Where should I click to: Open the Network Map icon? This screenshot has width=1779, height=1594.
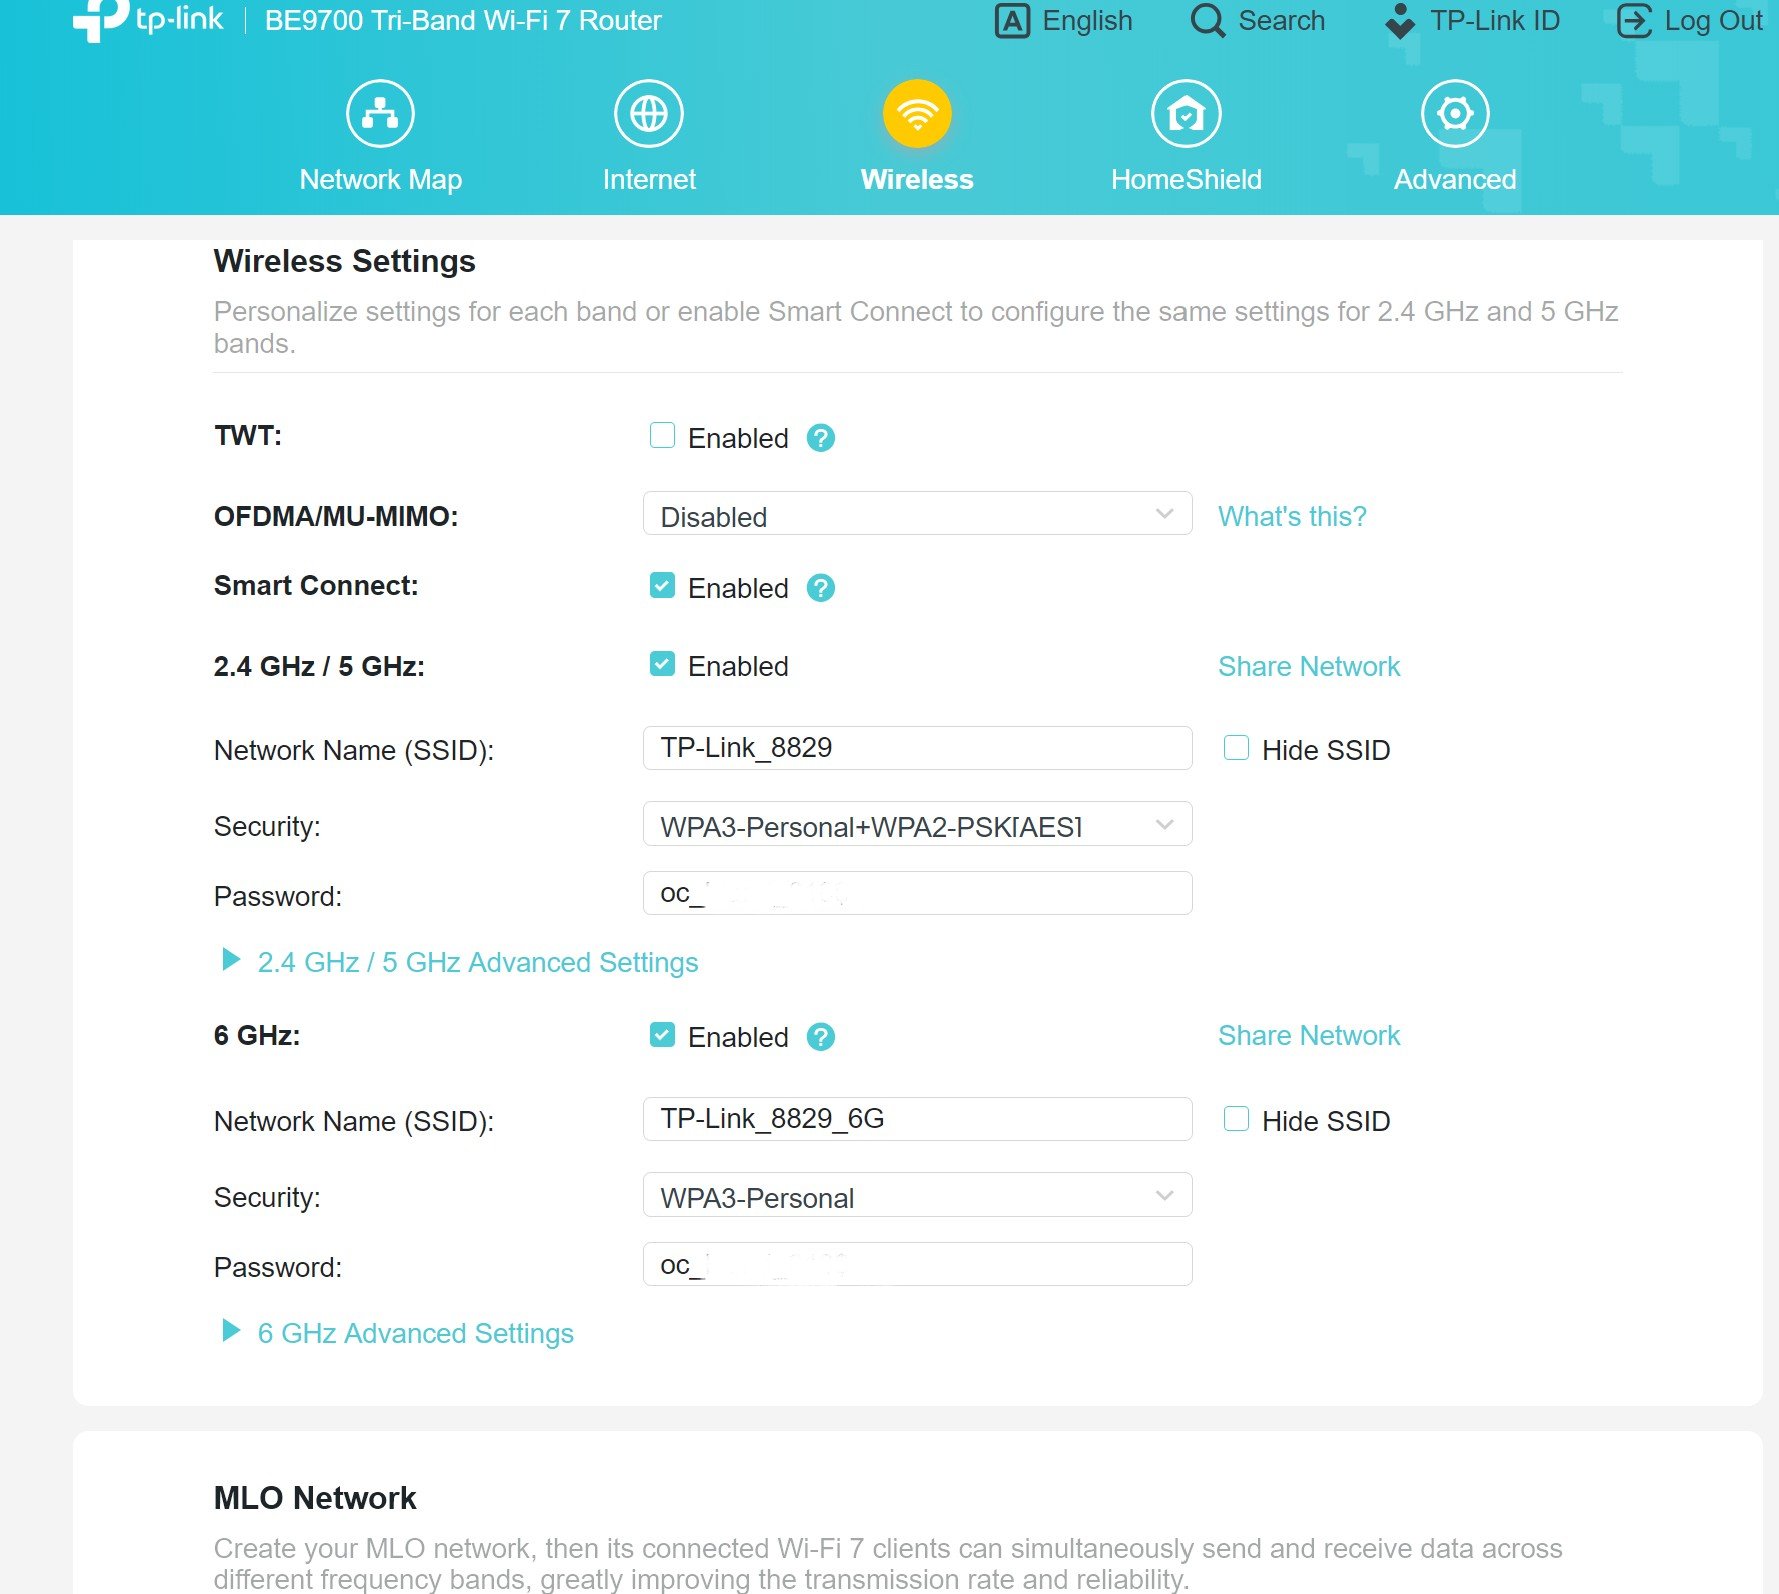380,114
